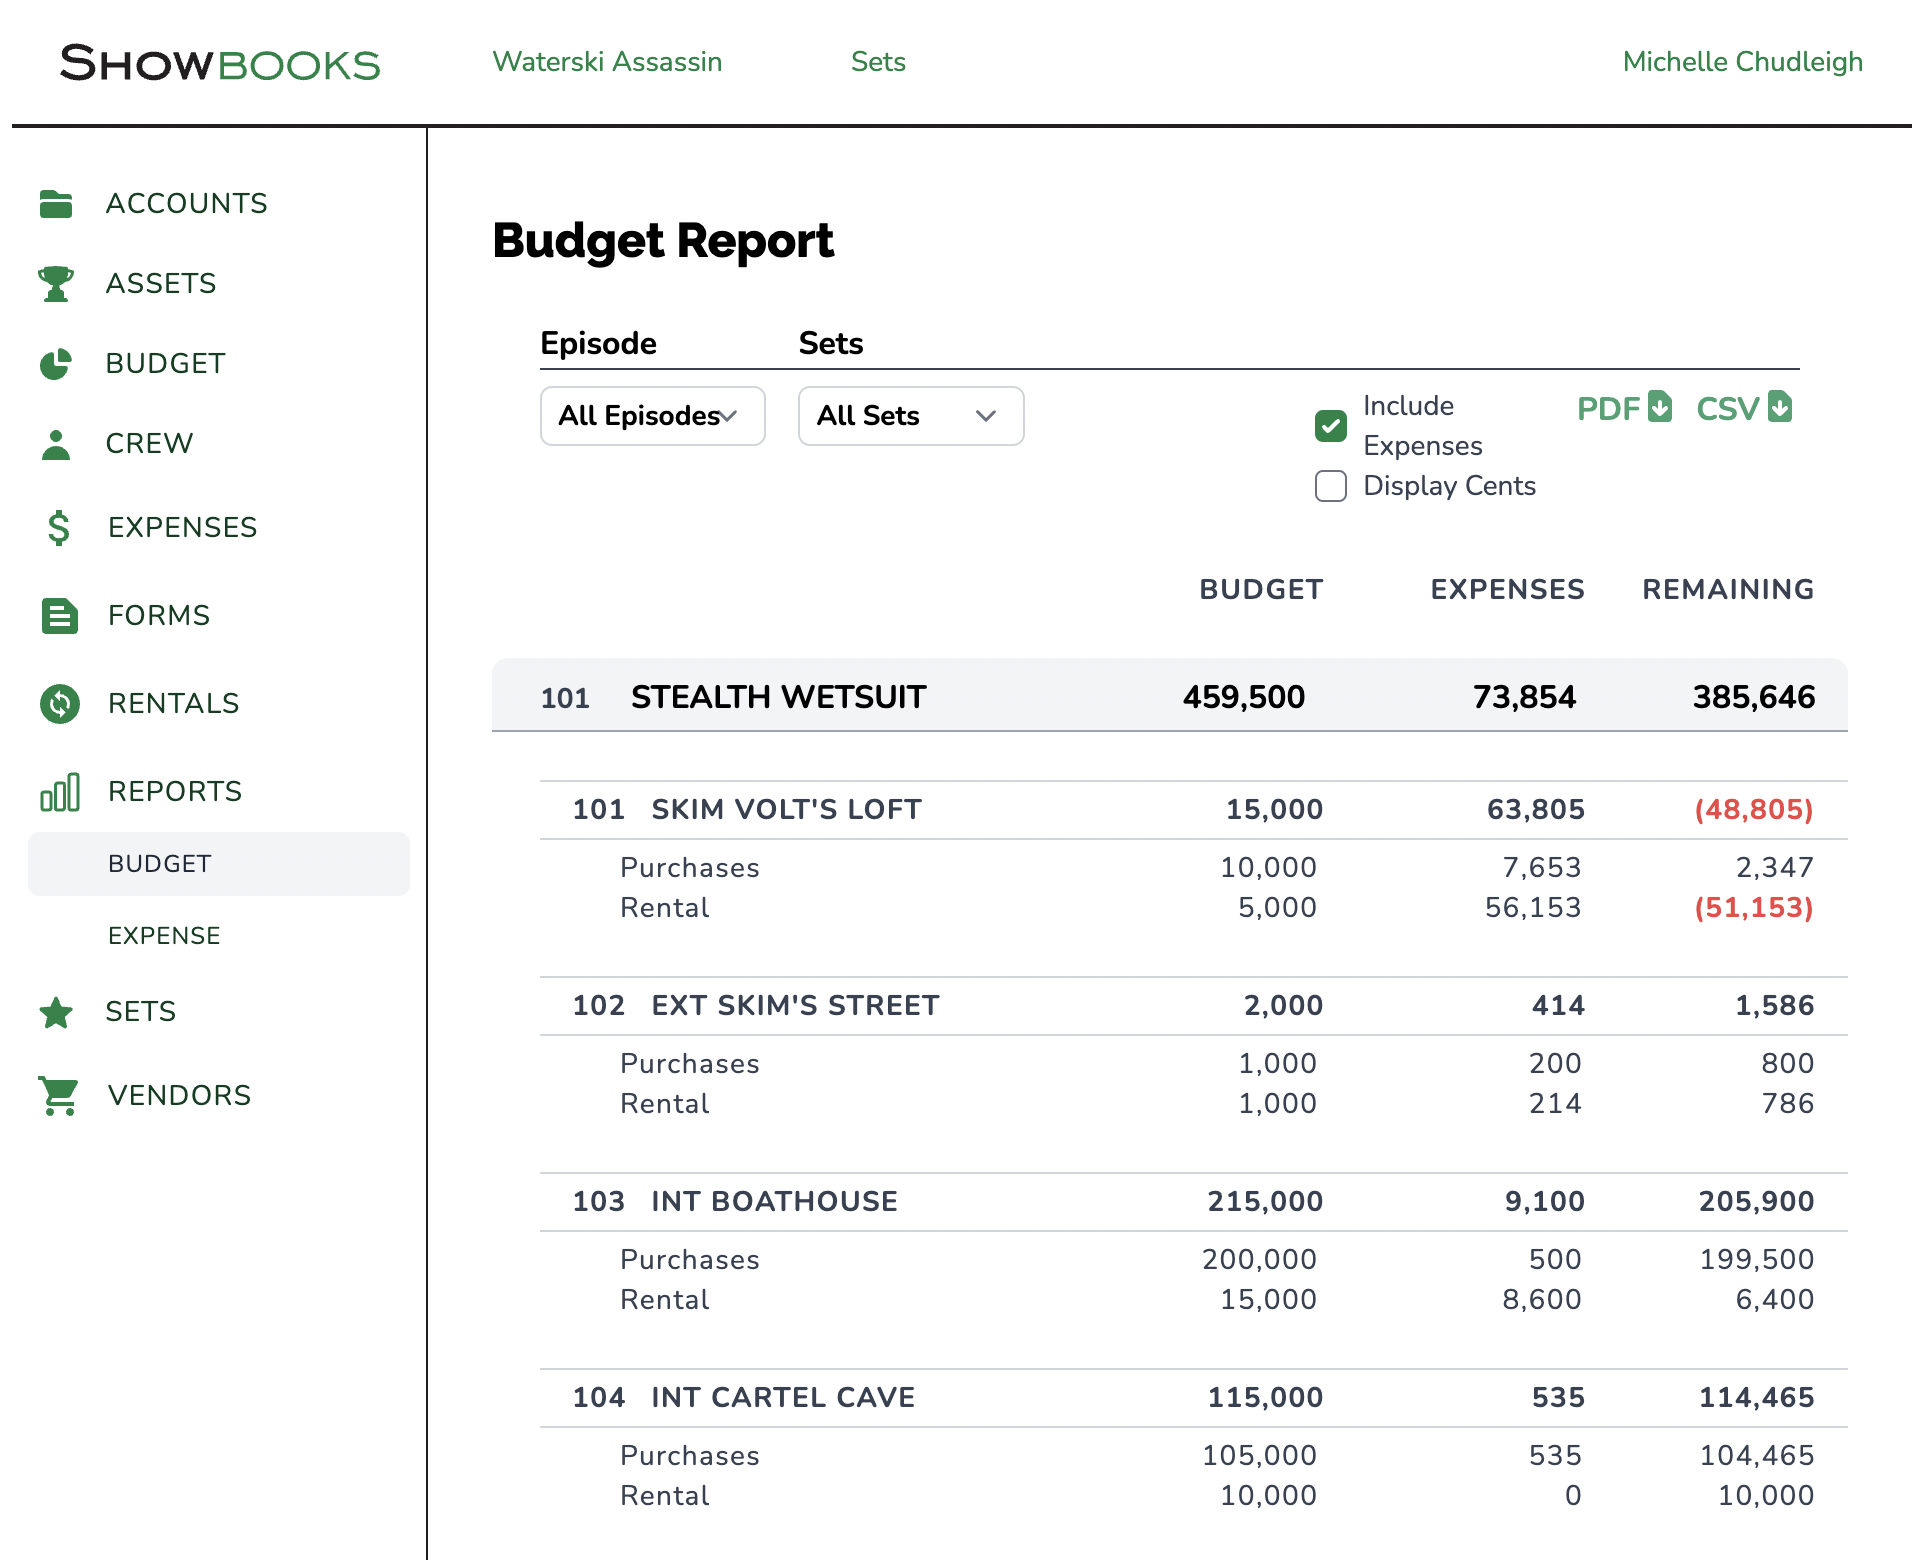Image resolution: width=1924 pixels, height=1560 pixels.
Task: Select the Budget report submenu item
Action: tap(219, 864)
